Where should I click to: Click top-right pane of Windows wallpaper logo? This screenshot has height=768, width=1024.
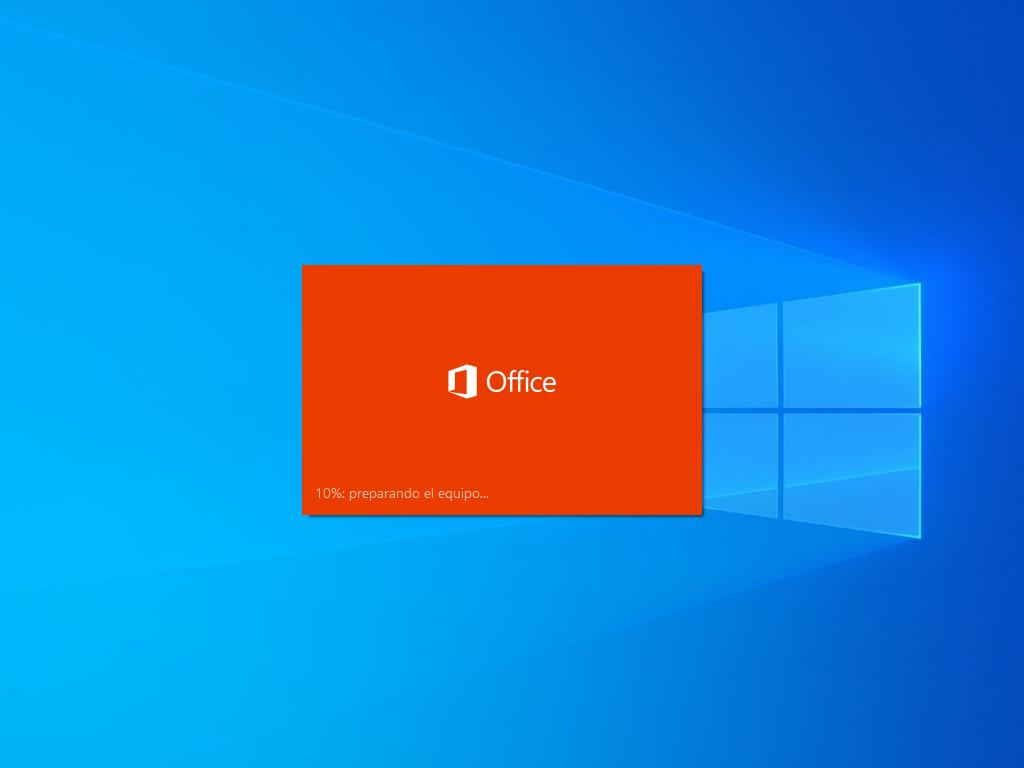(850, 348)
